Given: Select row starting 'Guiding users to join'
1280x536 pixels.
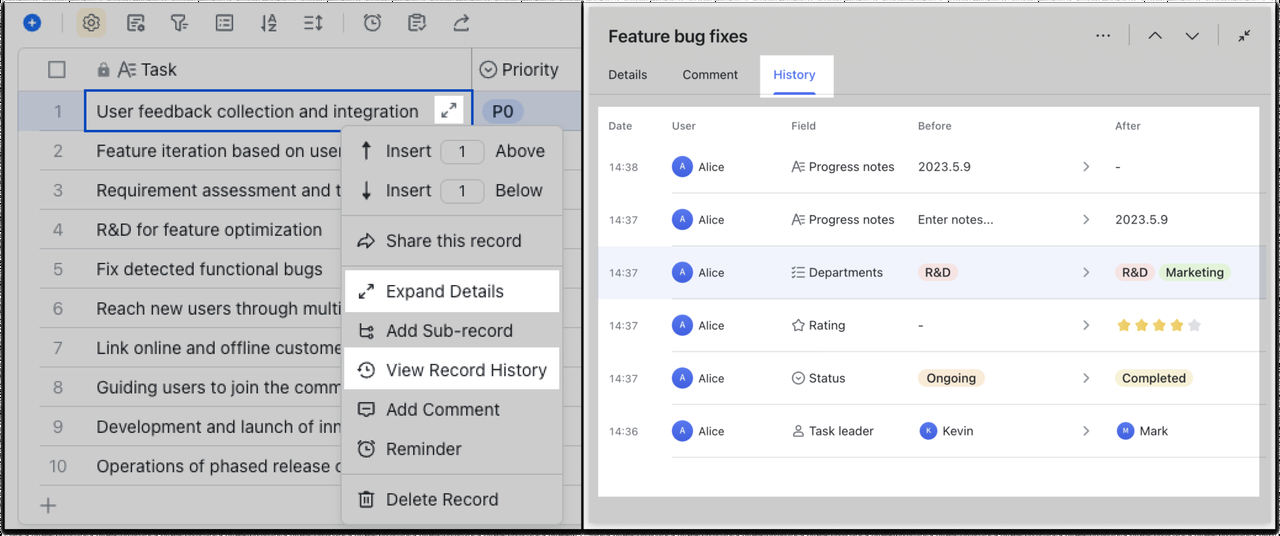Looking at the screenshot, I should (219, 387).
